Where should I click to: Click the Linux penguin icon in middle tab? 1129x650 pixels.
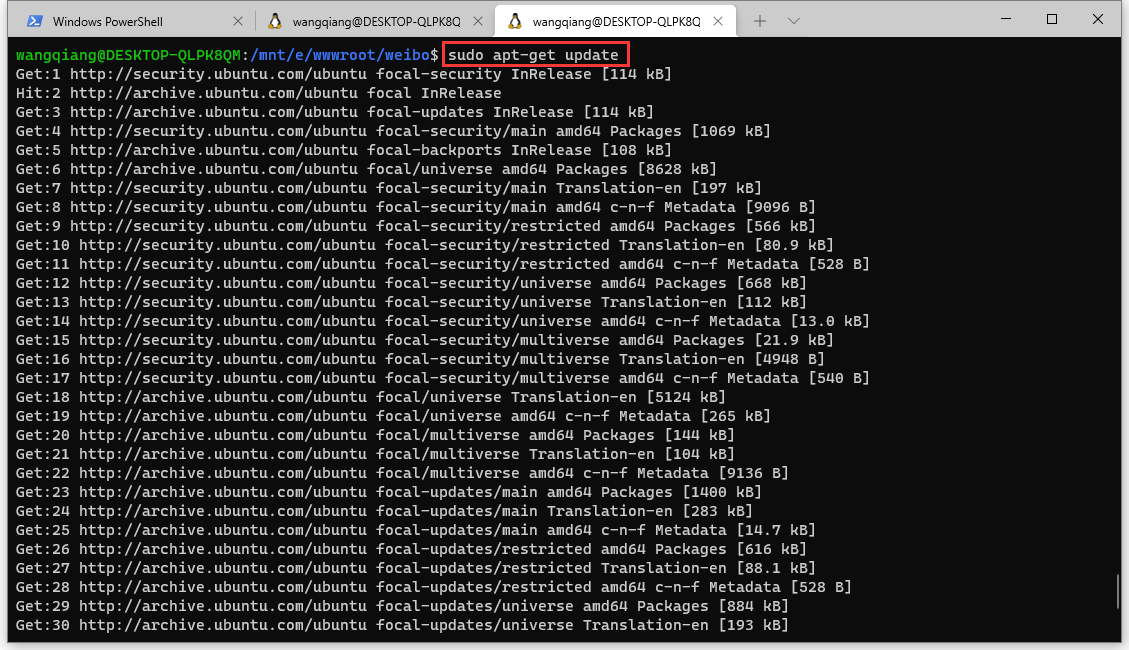(x=274, y=22)
